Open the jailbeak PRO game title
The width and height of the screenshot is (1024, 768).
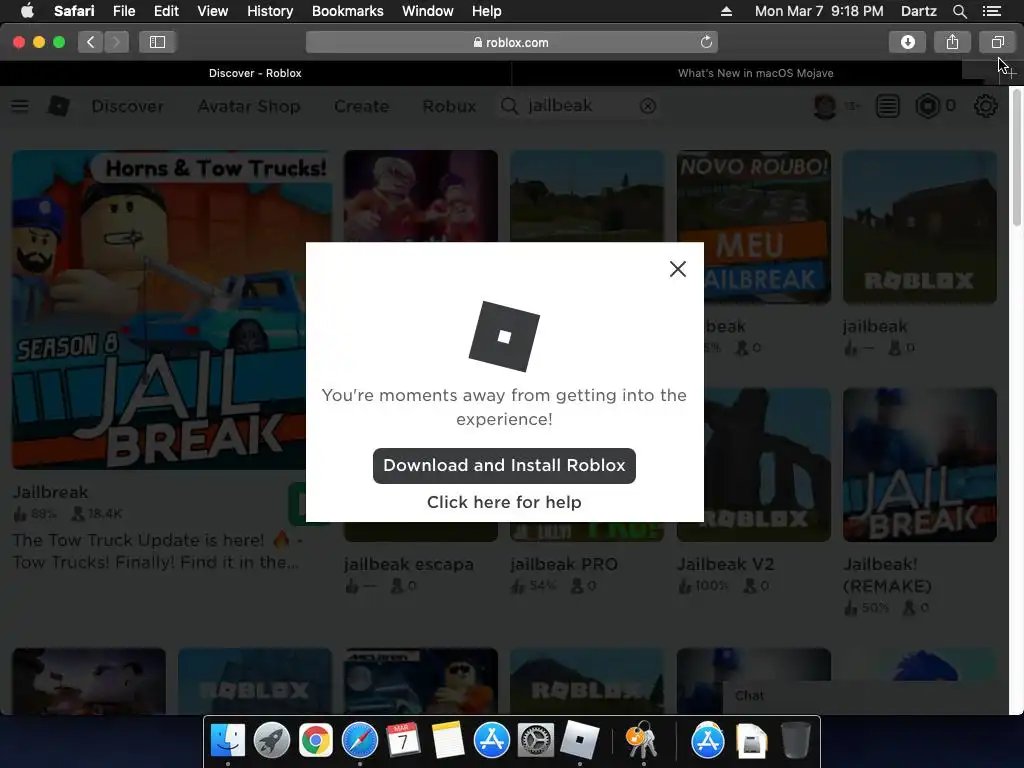pos(564,564)
